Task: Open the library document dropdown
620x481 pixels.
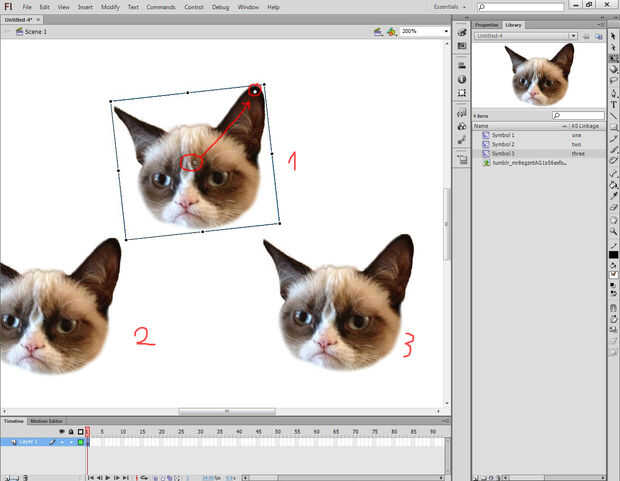Action: 573,36
